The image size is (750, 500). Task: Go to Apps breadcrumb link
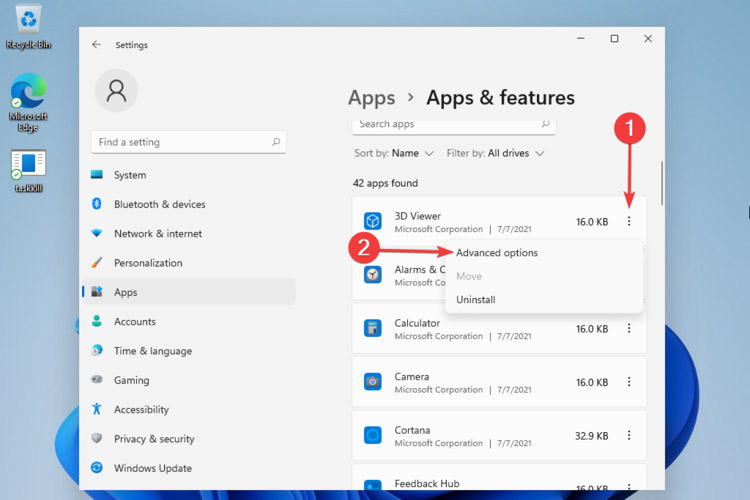click(x=371, y=98)
